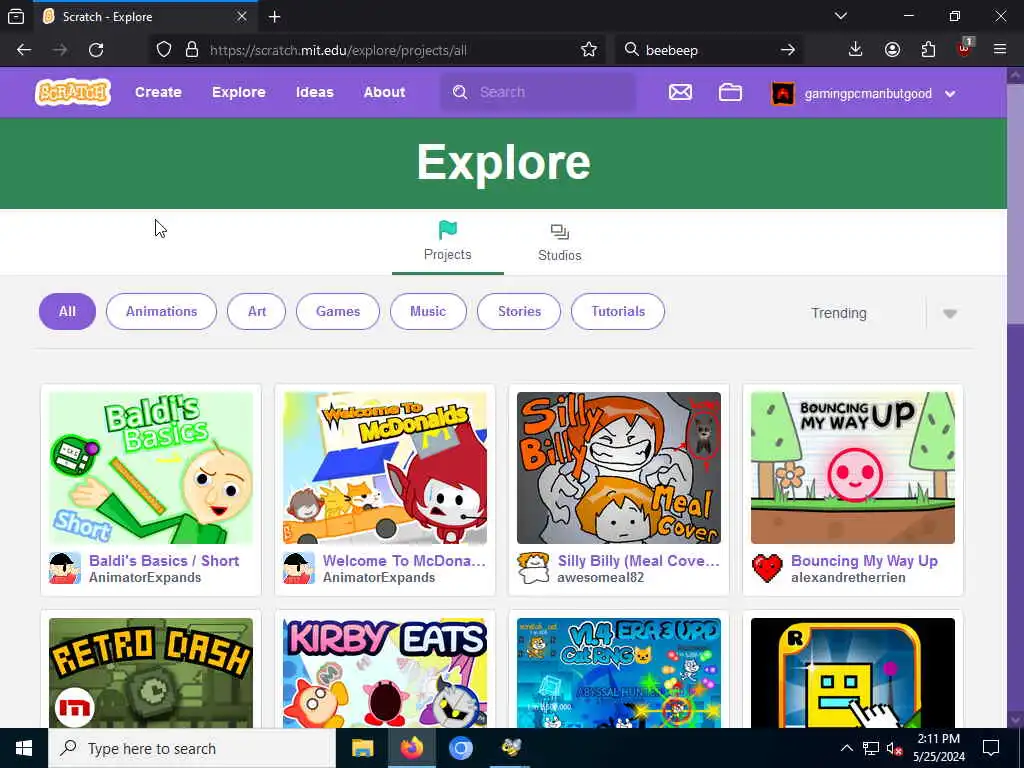
Task: Go to the Ideas page
Action: click(315, 92)
